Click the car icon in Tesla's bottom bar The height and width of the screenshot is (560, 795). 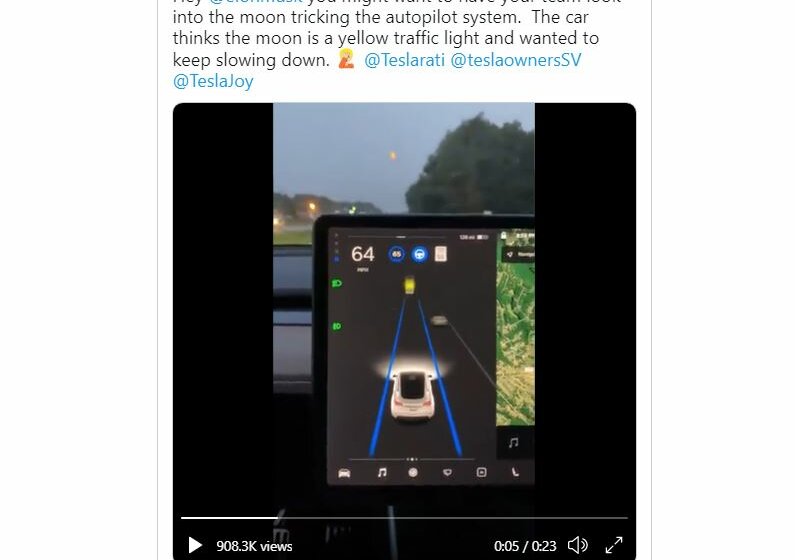(x=344, y=473)
